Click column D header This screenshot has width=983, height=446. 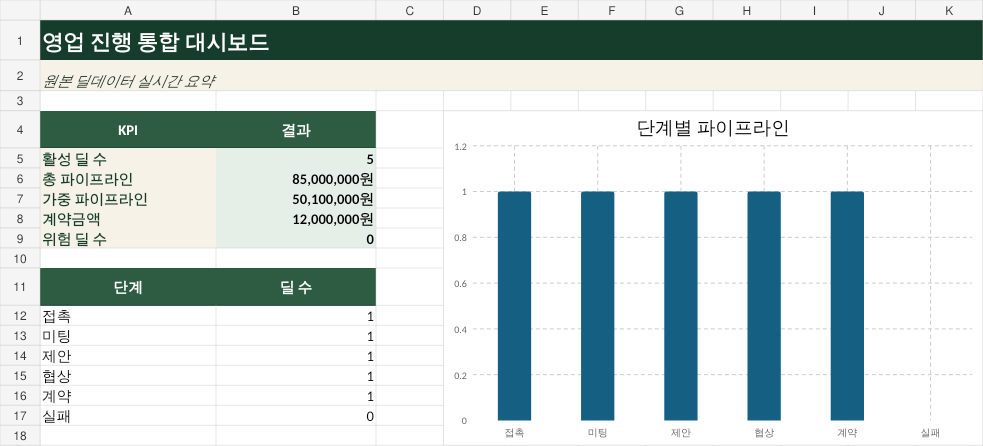(477, 10)
